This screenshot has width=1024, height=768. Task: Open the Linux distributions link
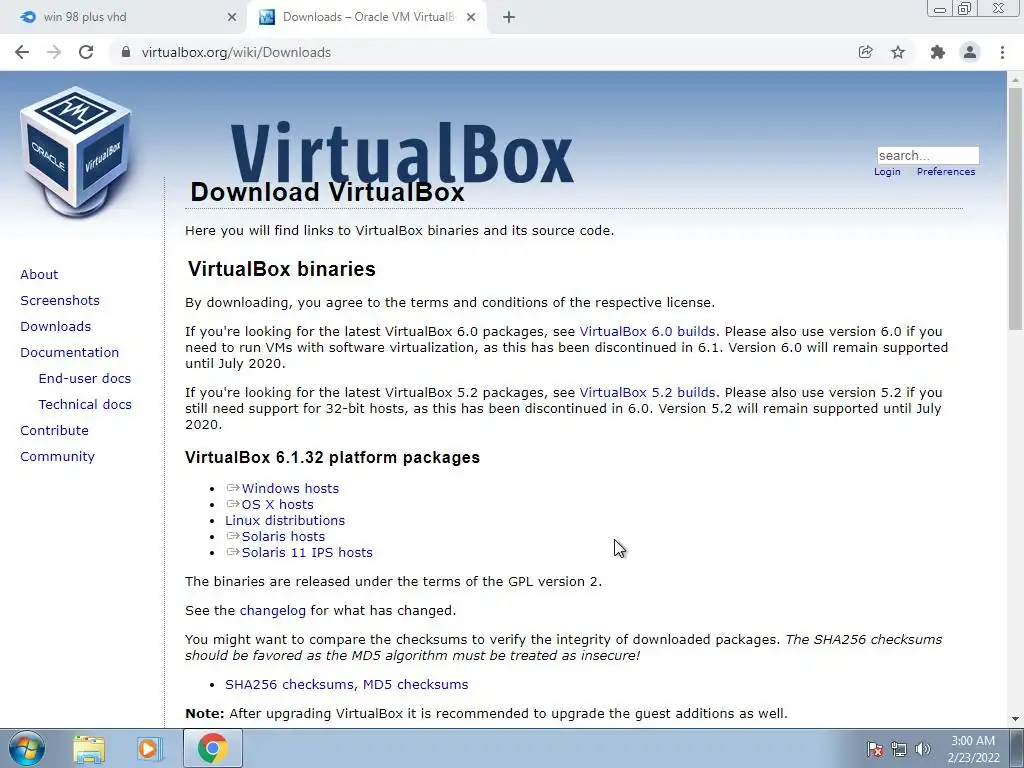point(285,520)
